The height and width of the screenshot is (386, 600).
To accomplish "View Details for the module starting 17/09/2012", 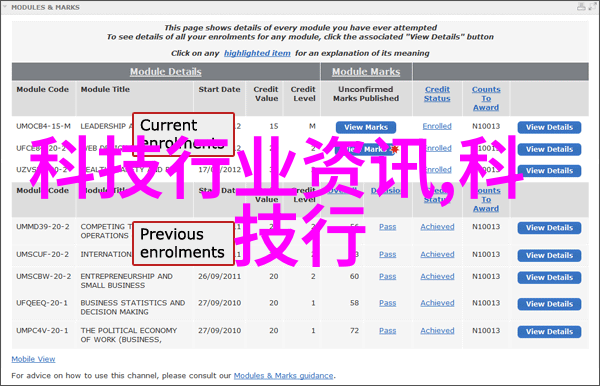I will [x=549, y=171].
